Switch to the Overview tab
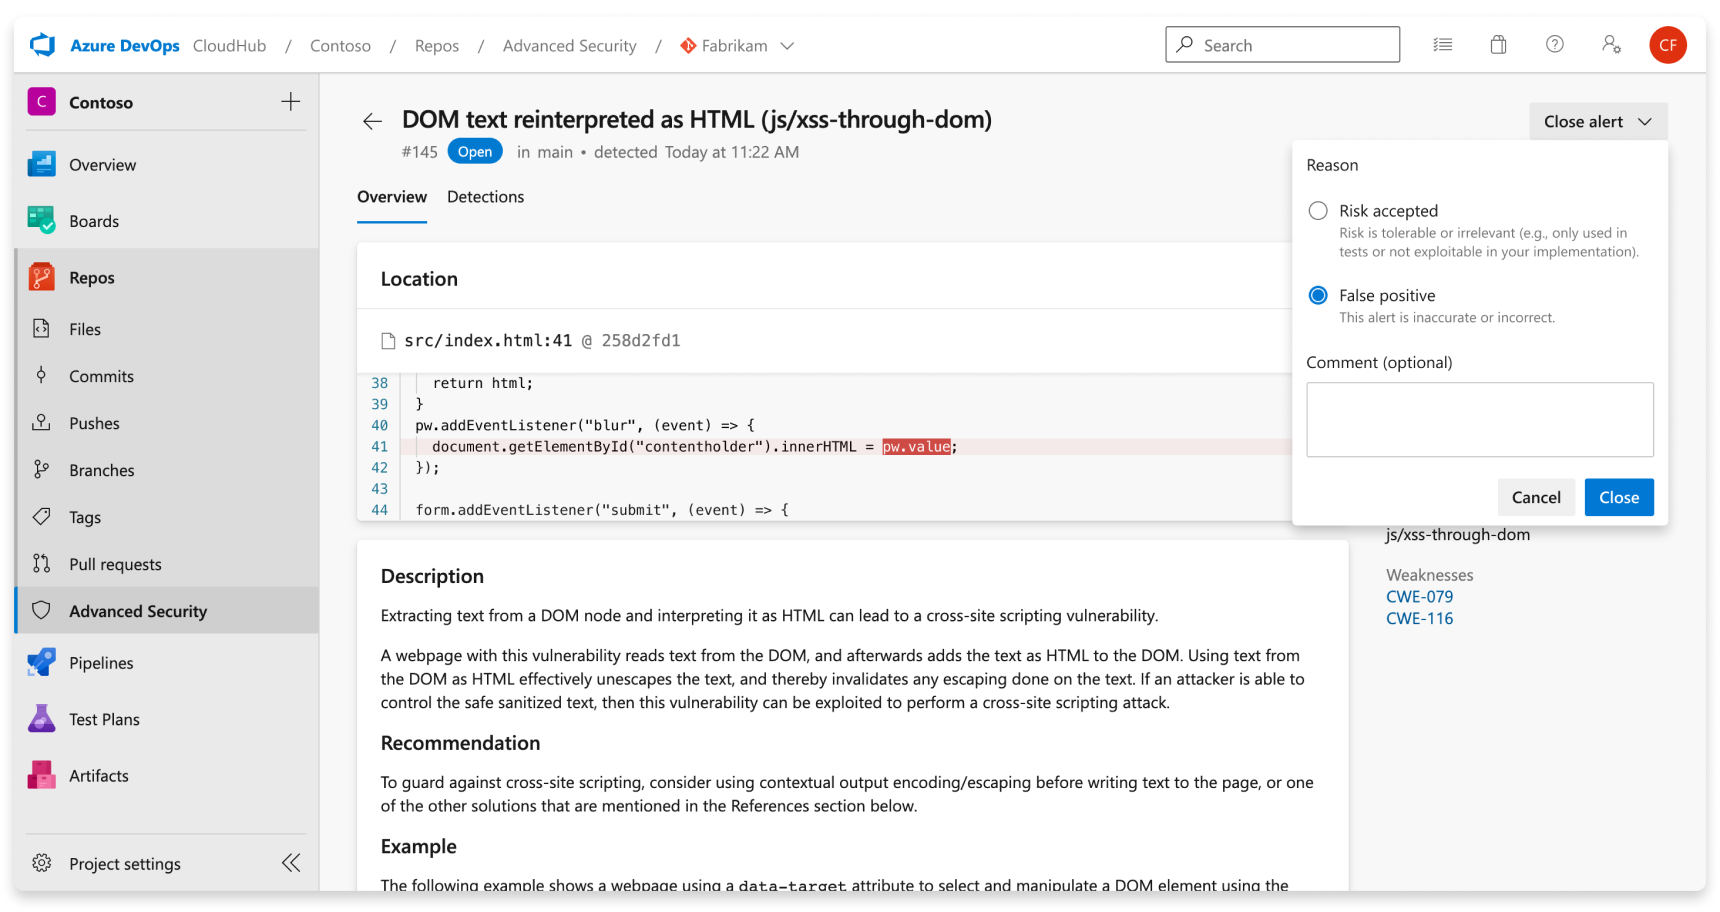This screenshot has width=1720, height=912. pos(392,197)
